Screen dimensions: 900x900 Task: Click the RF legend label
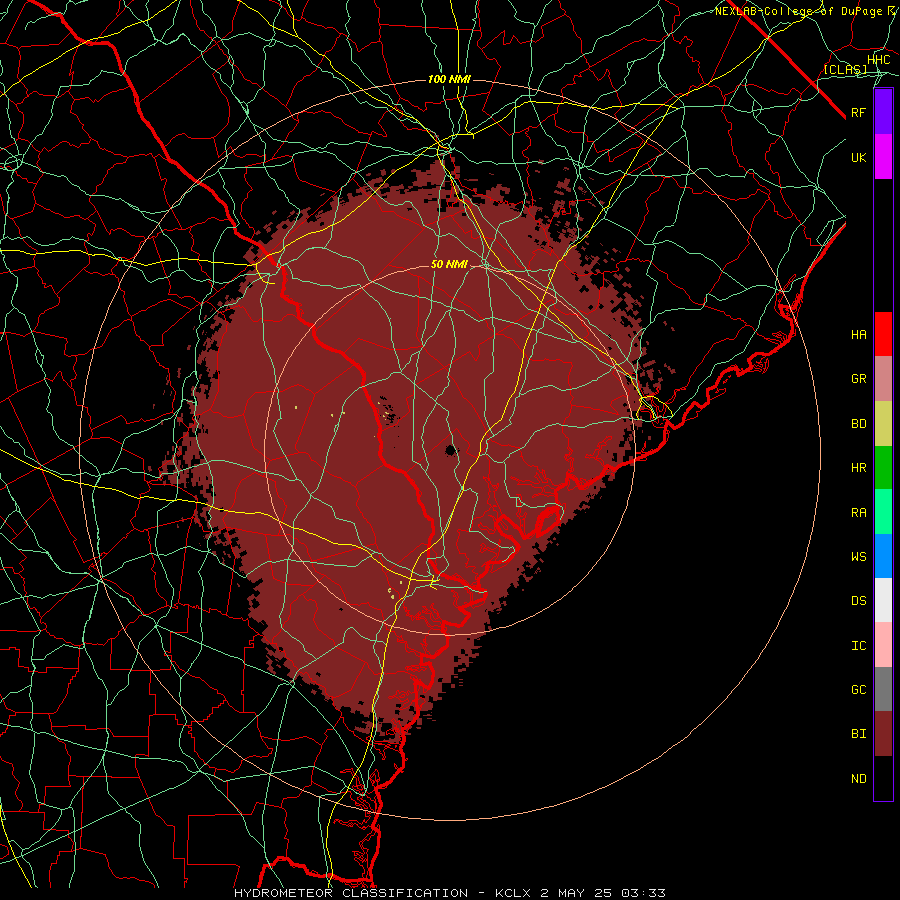point(859,112)
